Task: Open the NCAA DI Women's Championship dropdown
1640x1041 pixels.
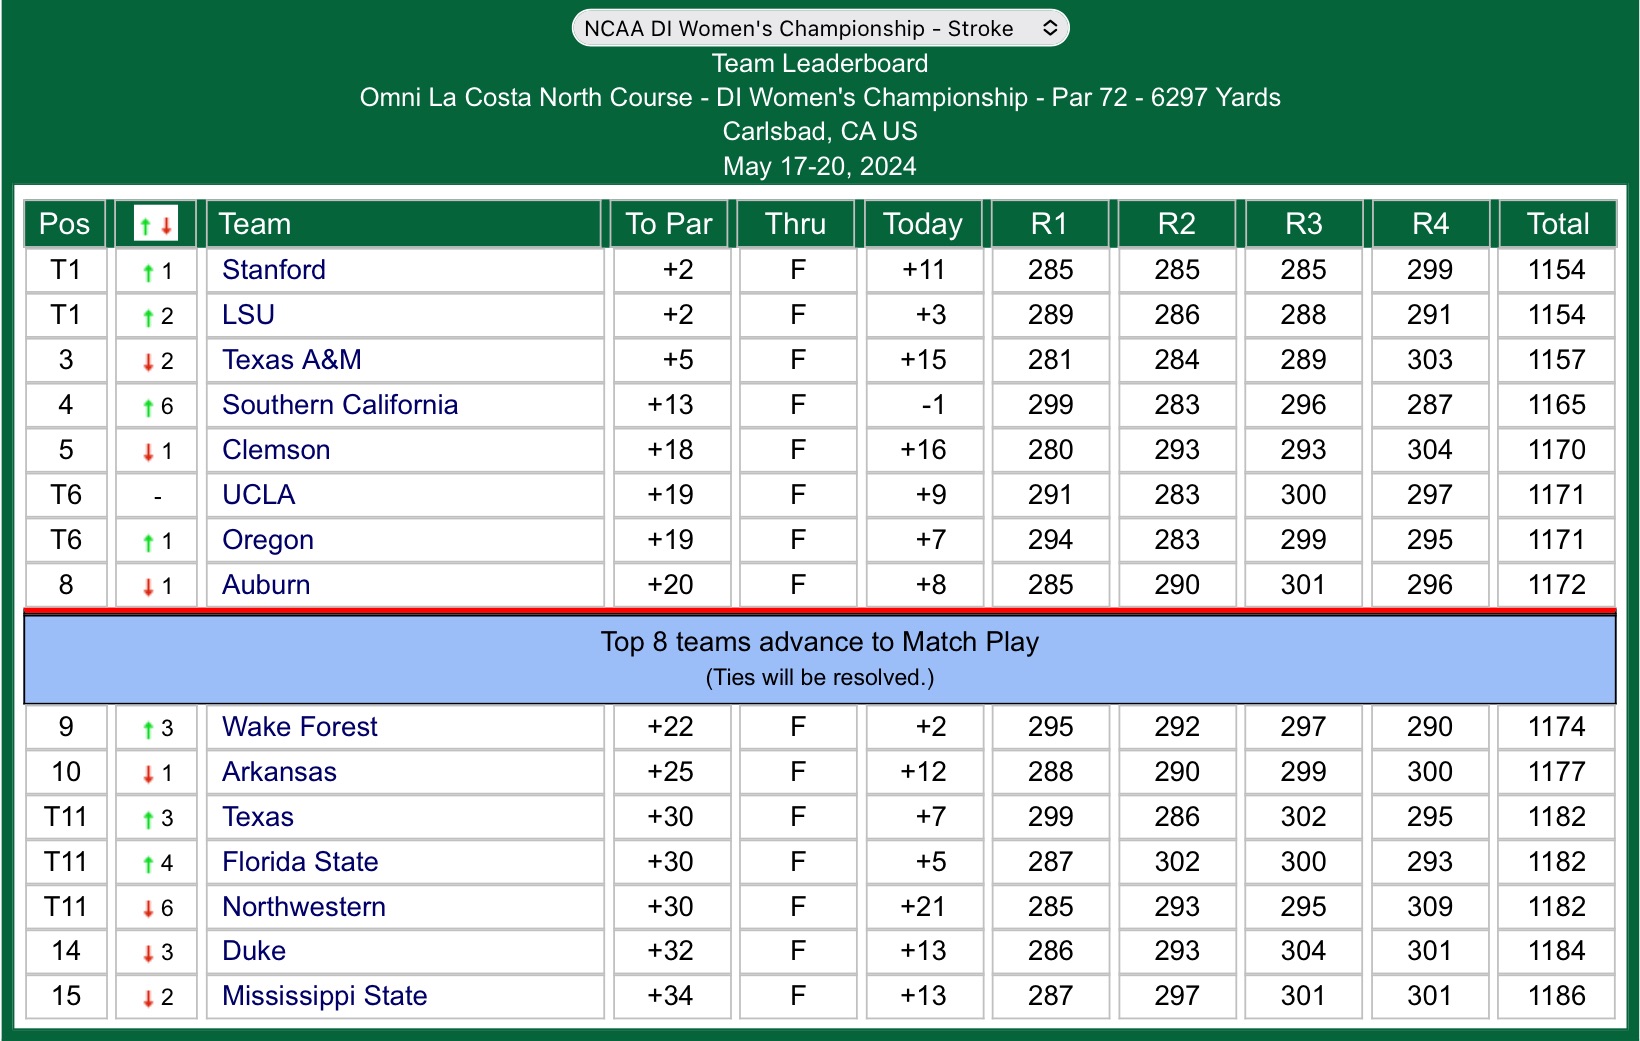Action: 820,28
